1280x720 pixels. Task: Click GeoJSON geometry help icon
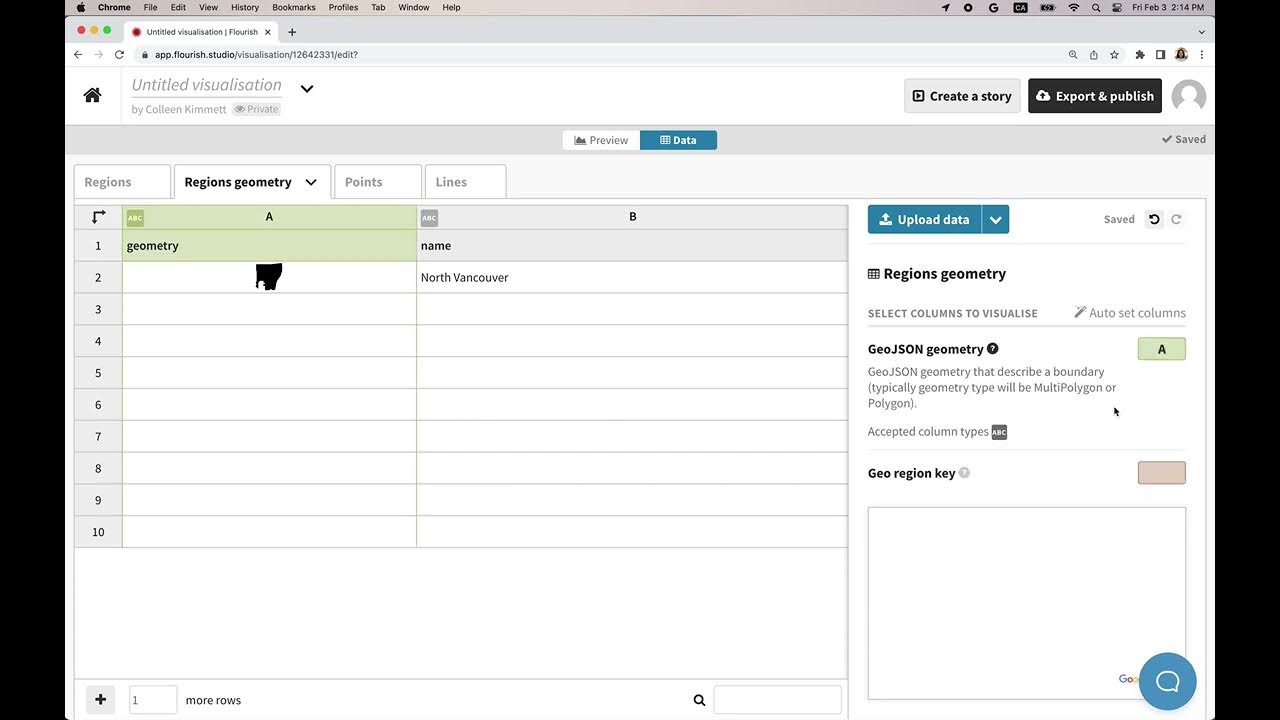point(992,349)
